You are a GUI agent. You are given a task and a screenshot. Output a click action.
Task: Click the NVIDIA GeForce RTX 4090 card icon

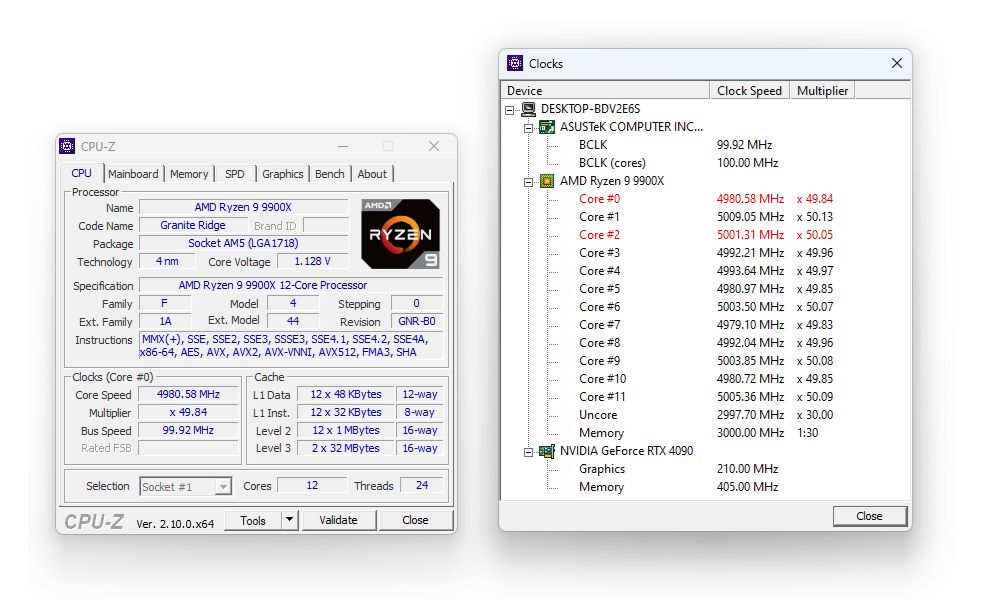click(547, 451)
